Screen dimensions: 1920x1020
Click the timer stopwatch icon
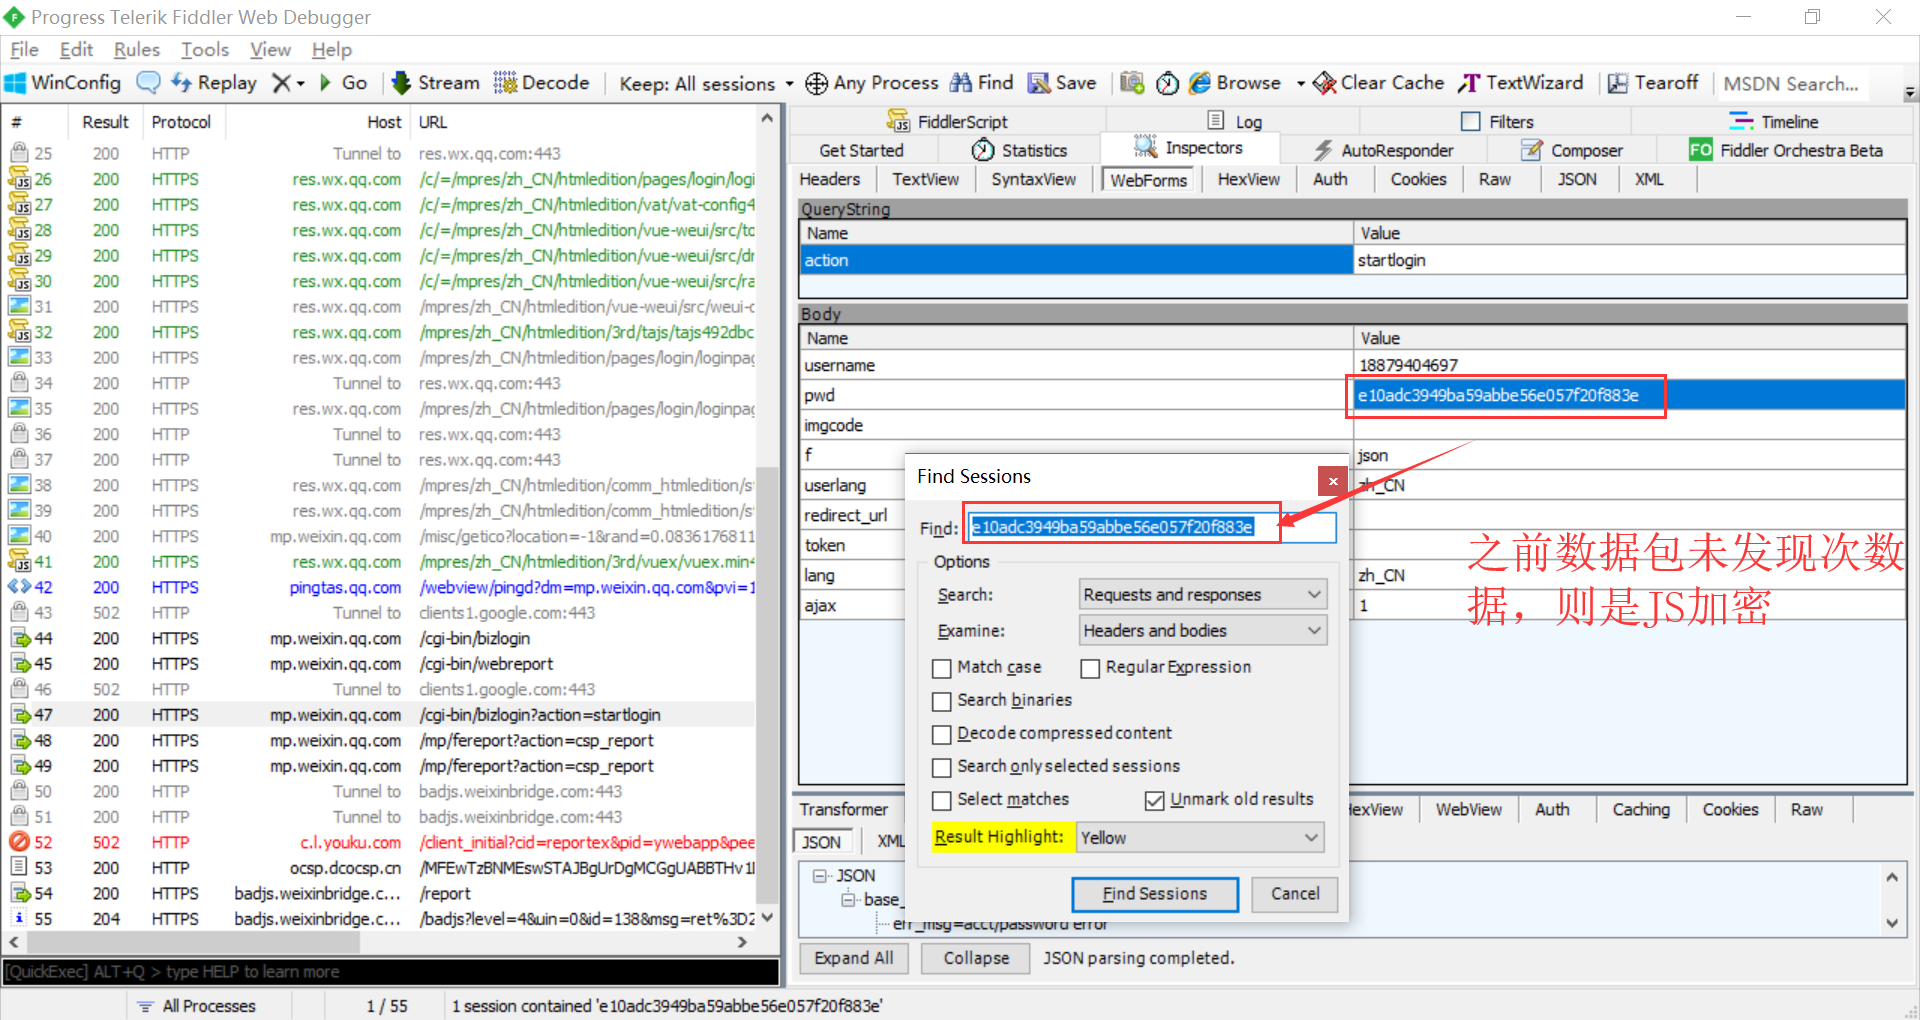tap(1167, 83)
